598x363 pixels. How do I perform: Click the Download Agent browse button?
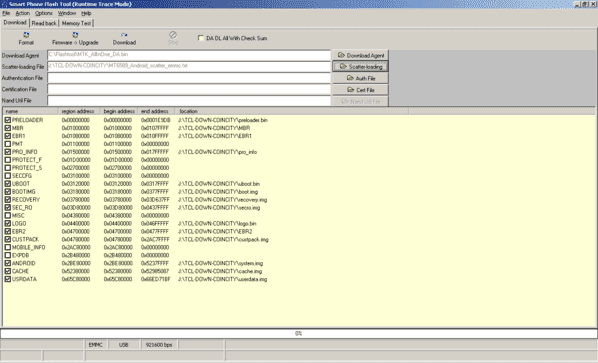coord(361,55)
